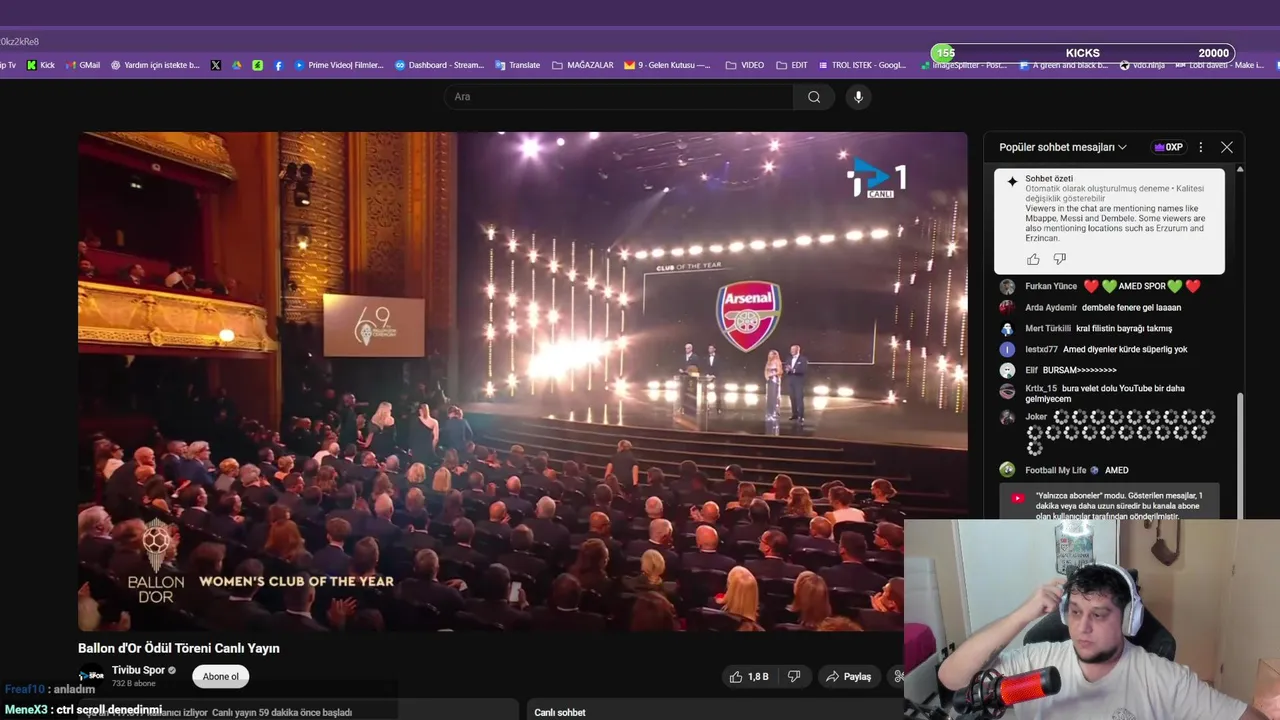Open the TROL ISTEK Google bookmark

tap(861, 65)
